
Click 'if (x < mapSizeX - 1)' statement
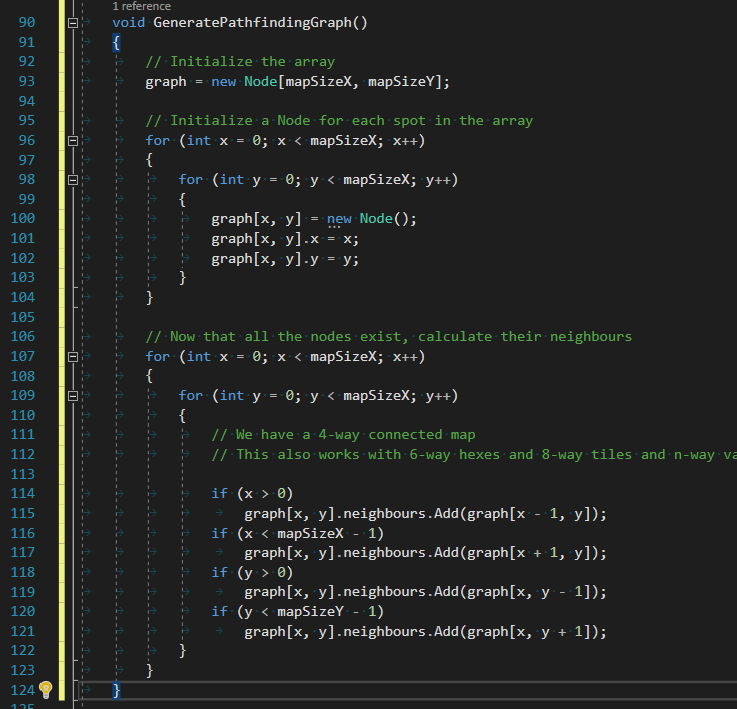point(298,533)
